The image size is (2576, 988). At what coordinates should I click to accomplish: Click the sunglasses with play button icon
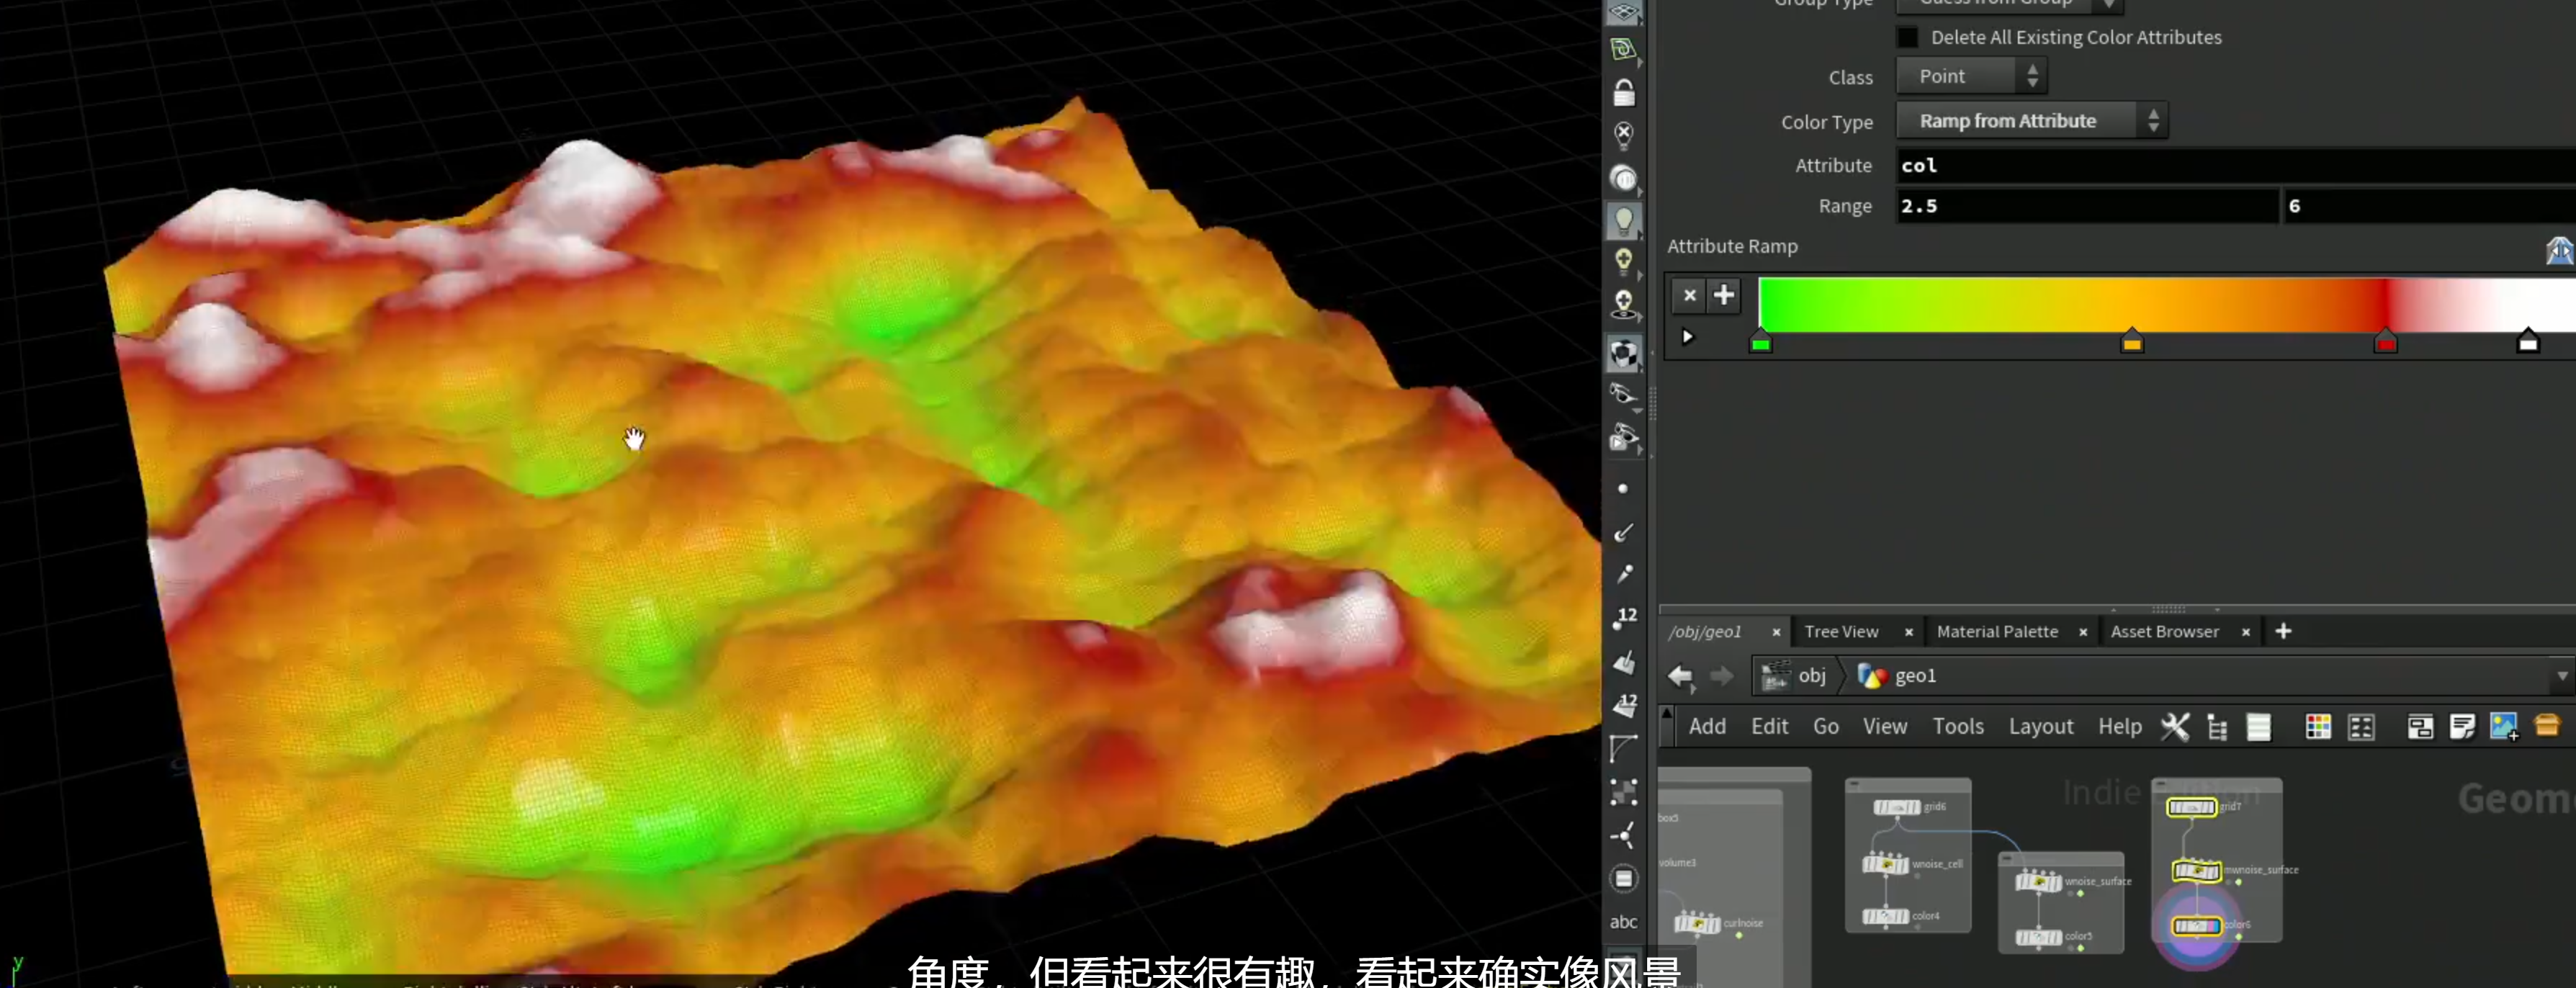pos(1624,438)
